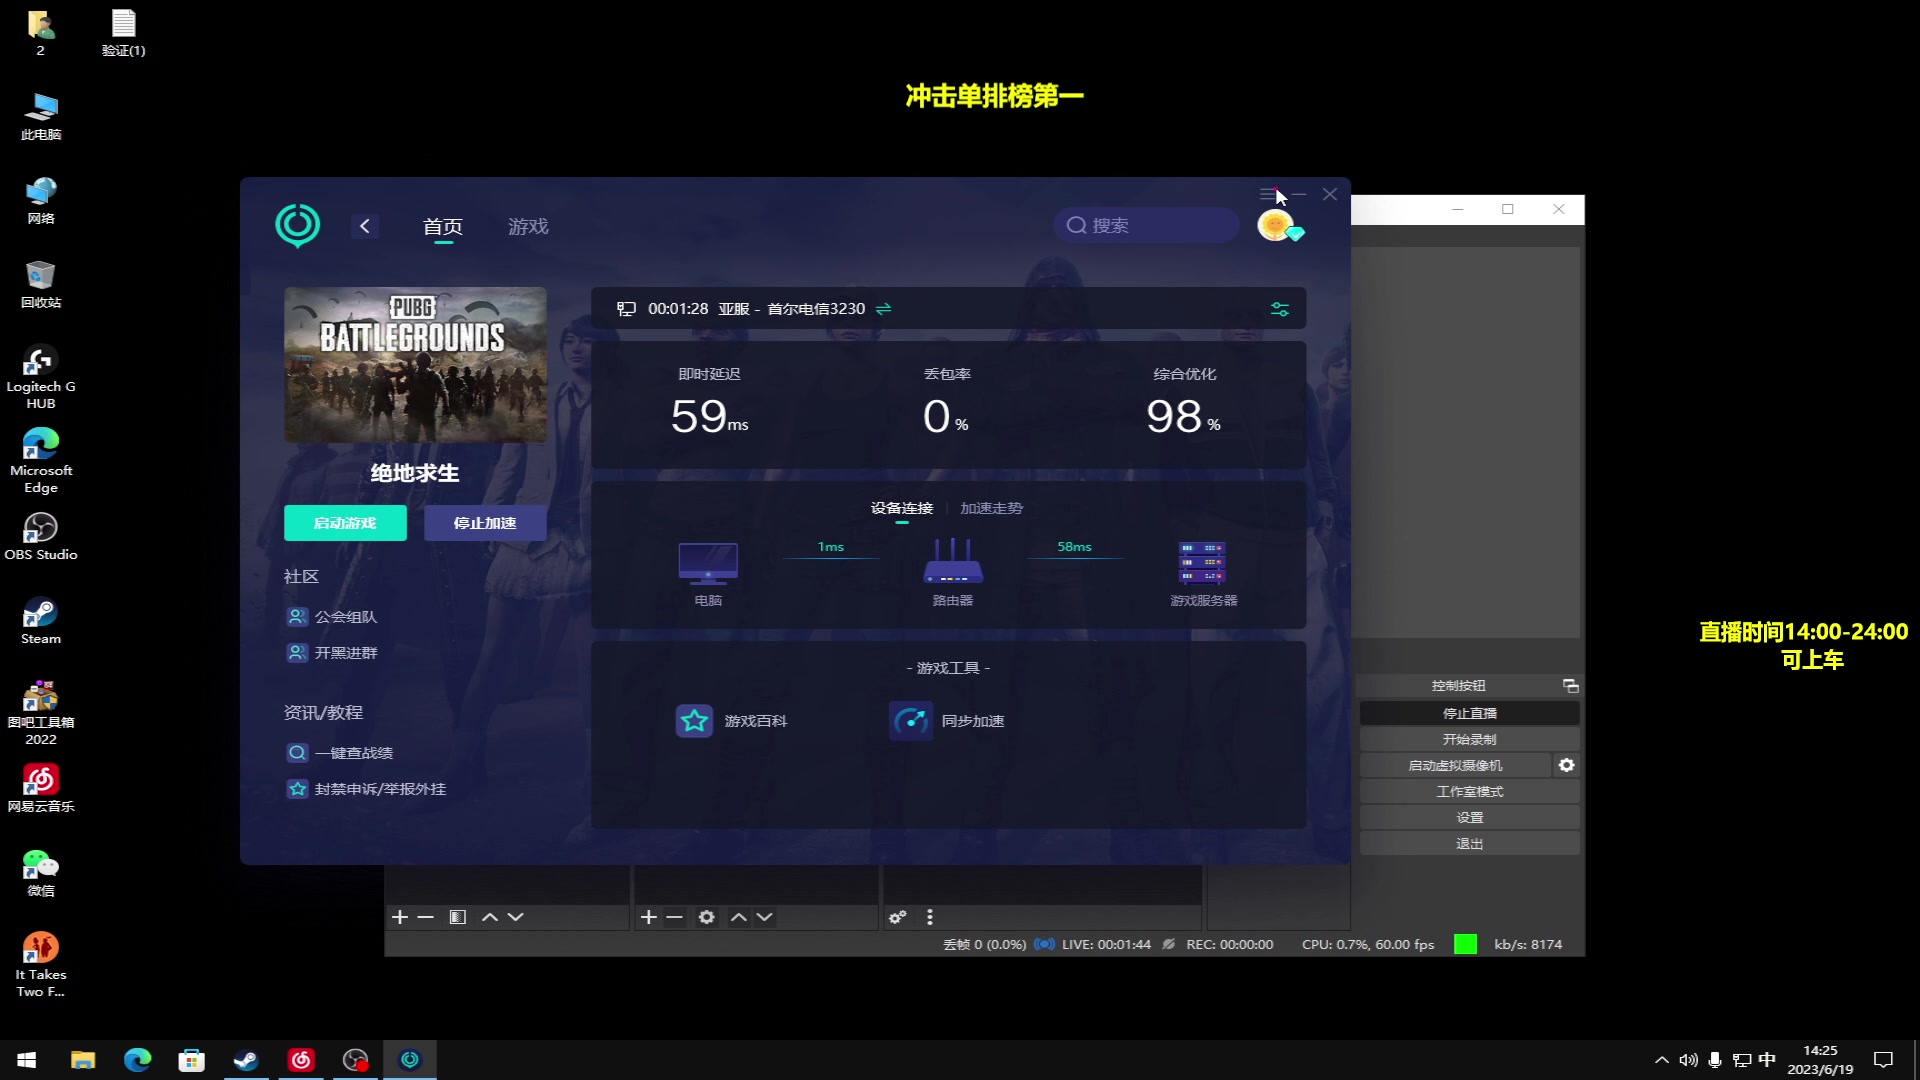The height and width of the screenshot is (1080, 1920).
Task: Click the 一键查战绩 quick stats icon
Action: pyautogui.click(x=297, y=752)
